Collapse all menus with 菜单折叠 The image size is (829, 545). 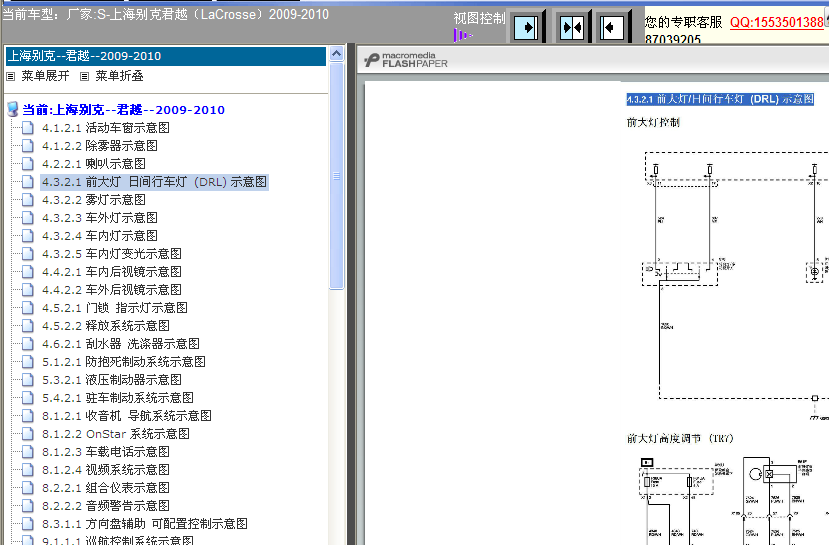click(119, 76)
